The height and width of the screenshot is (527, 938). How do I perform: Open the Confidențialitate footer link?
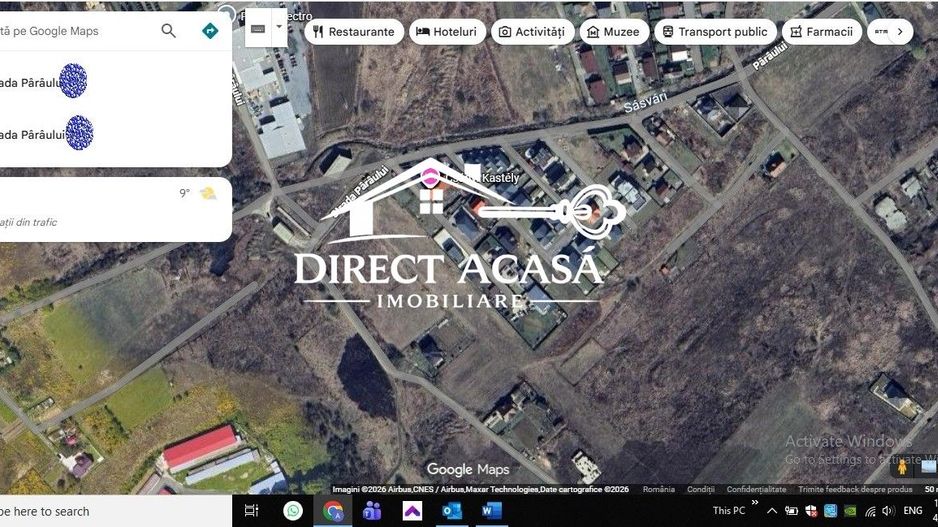point(756,489)
